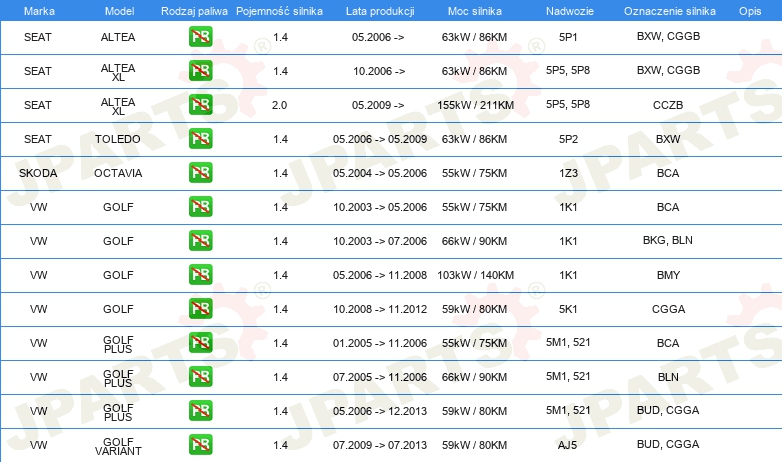Click the Model column header
The height and width of the screenshot is (462, 782).
click(119, 11)
